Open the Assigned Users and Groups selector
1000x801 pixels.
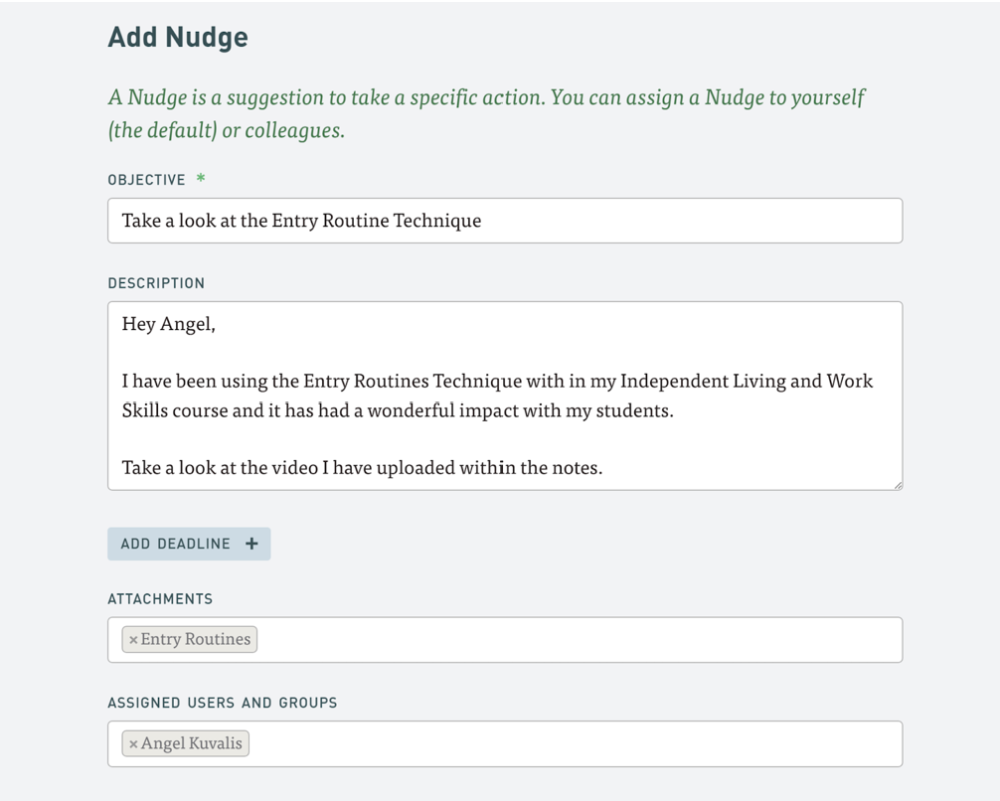[x=580, y=744]
